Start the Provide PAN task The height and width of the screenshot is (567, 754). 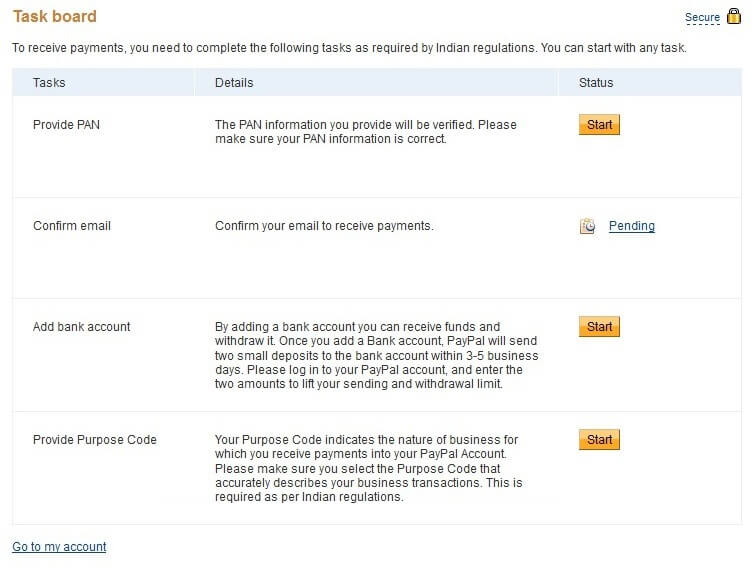pos(599,125)
